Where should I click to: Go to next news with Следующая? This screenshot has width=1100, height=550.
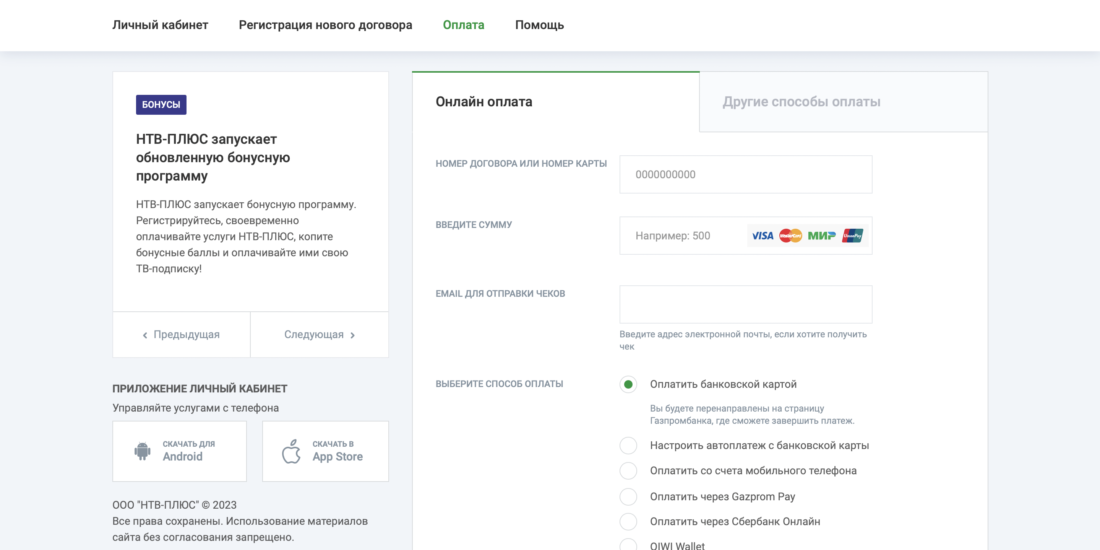click(319, 335)
